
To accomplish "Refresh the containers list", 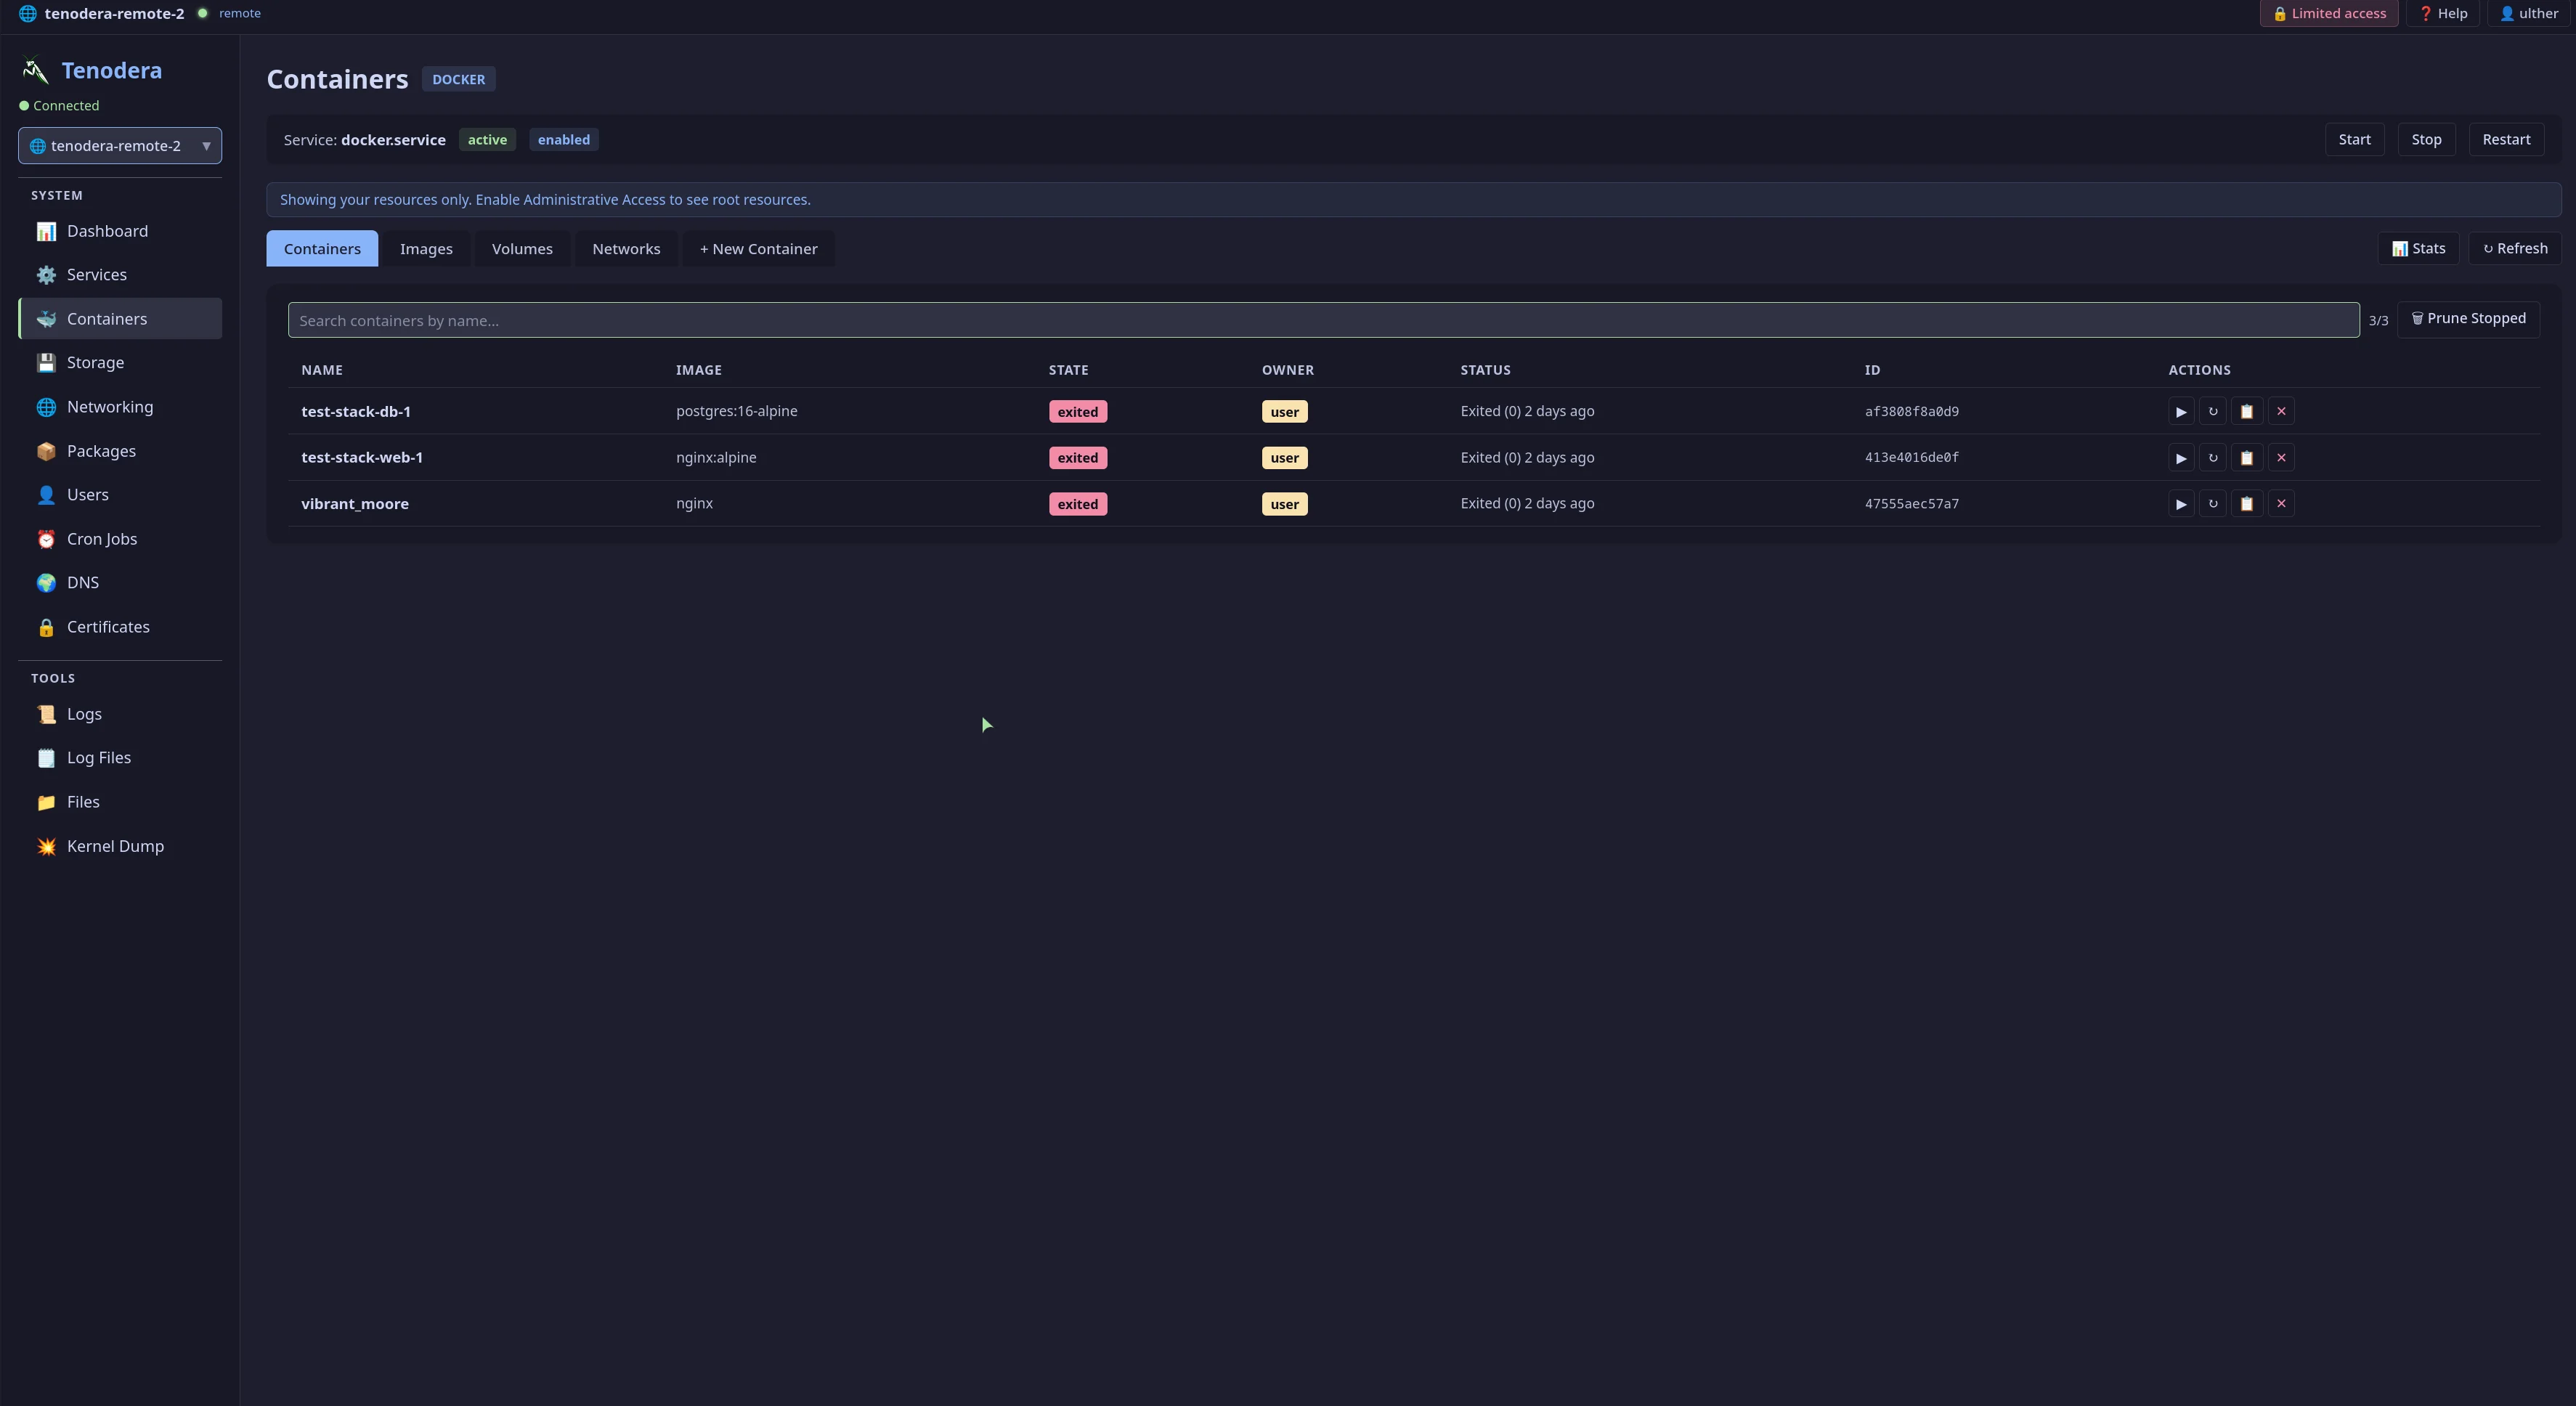I will (x=2515, y=249).
